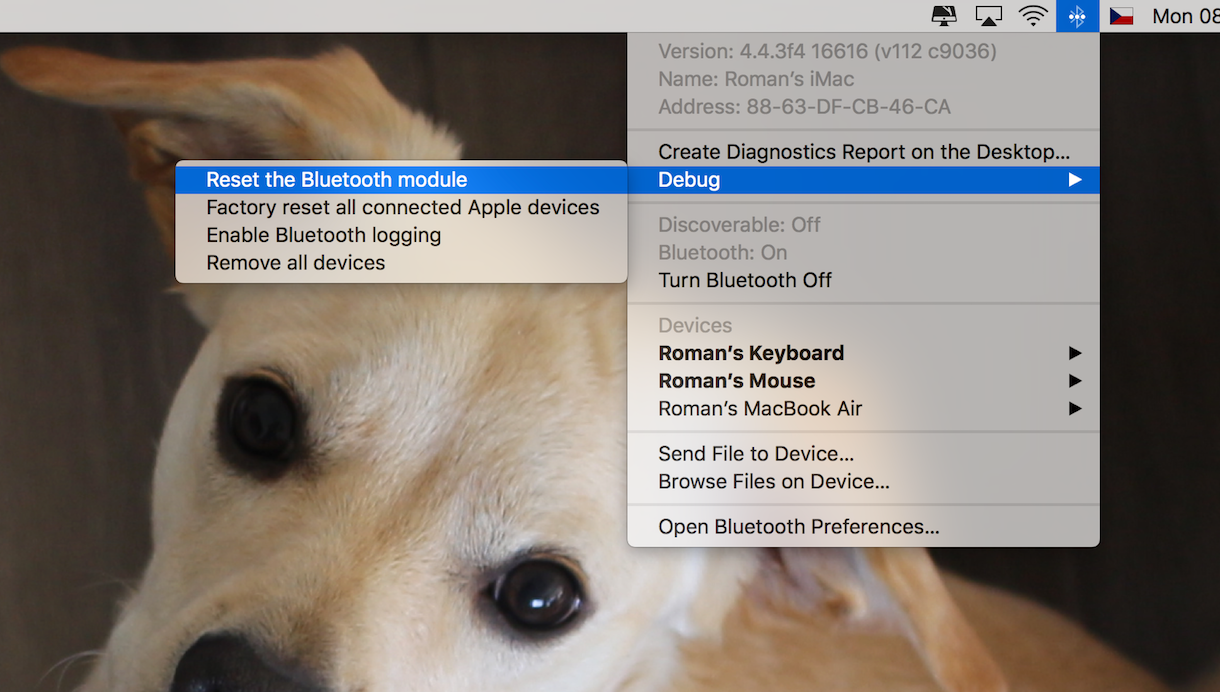Open Roman's MacBook Air device entry
The height and width of the screenshot is (692, 1220).
[x=863, y=409]
